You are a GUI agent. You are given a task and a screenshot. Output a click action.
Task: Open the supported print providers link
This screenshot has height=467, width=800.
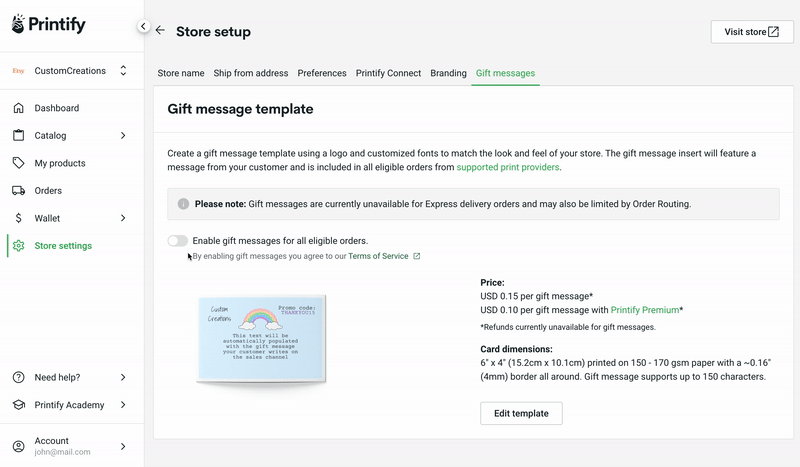508,167
